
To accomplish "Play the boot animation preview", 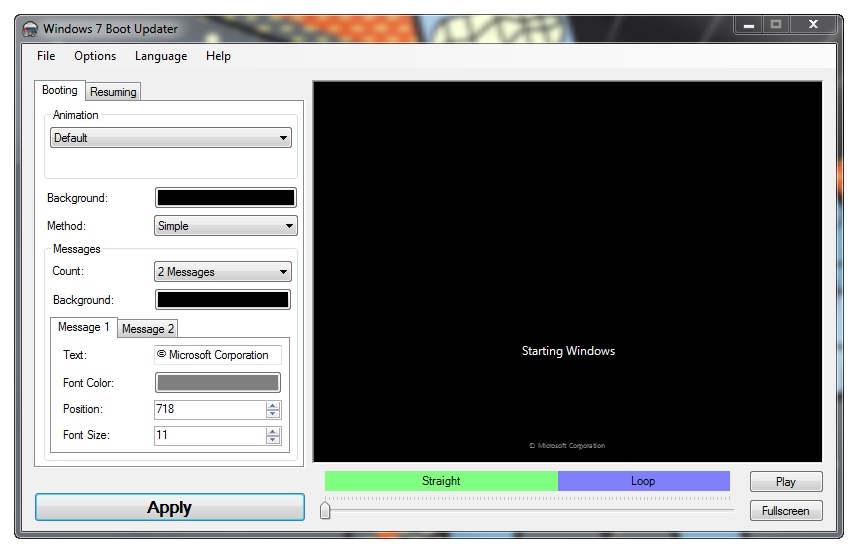I will [x=786, y=482].
